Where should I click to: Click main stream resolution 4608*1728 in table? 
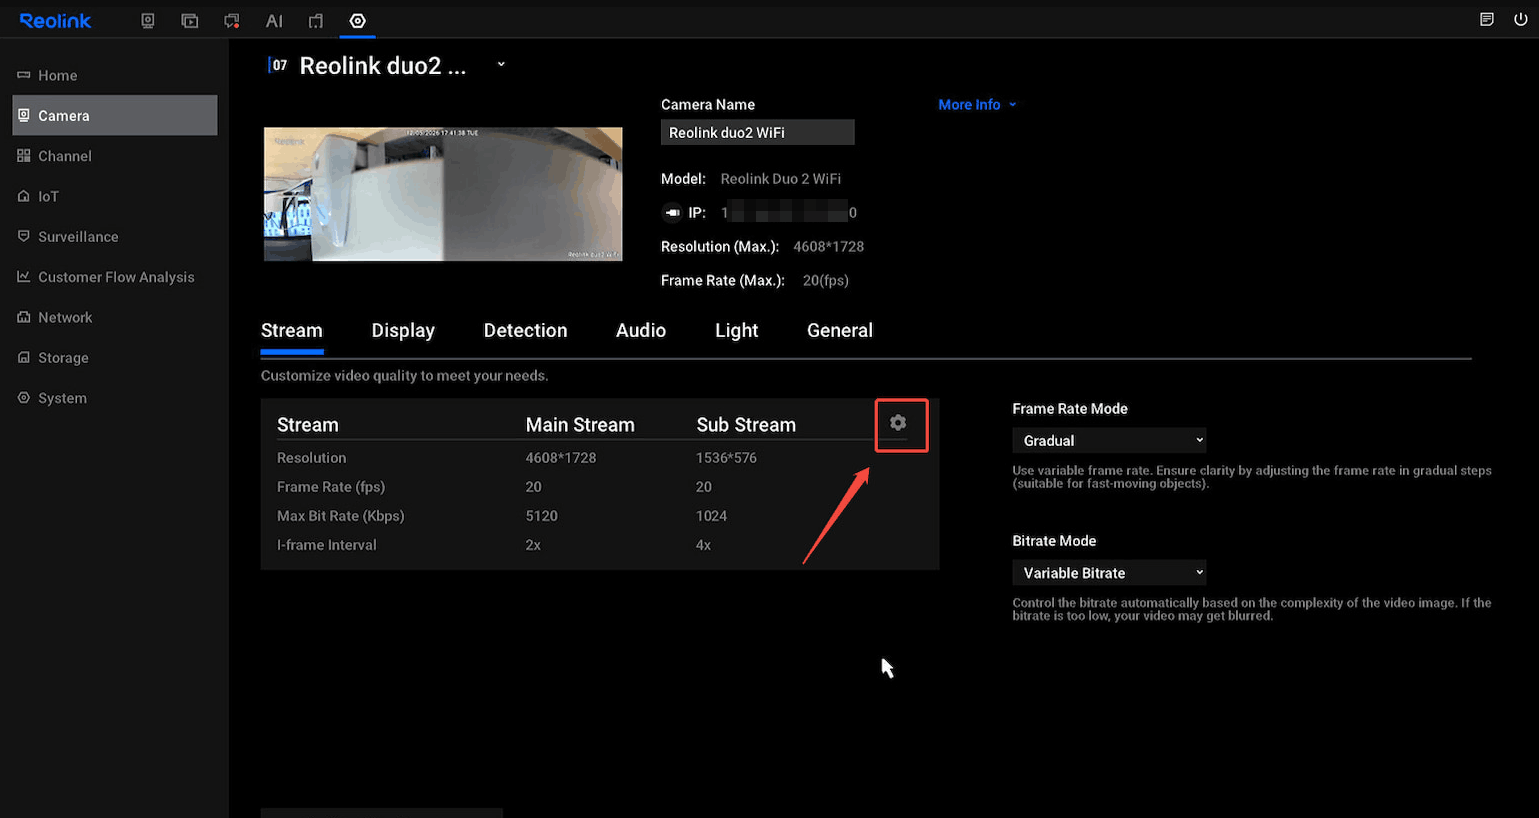pyautogui.click(x=561, y=458)
